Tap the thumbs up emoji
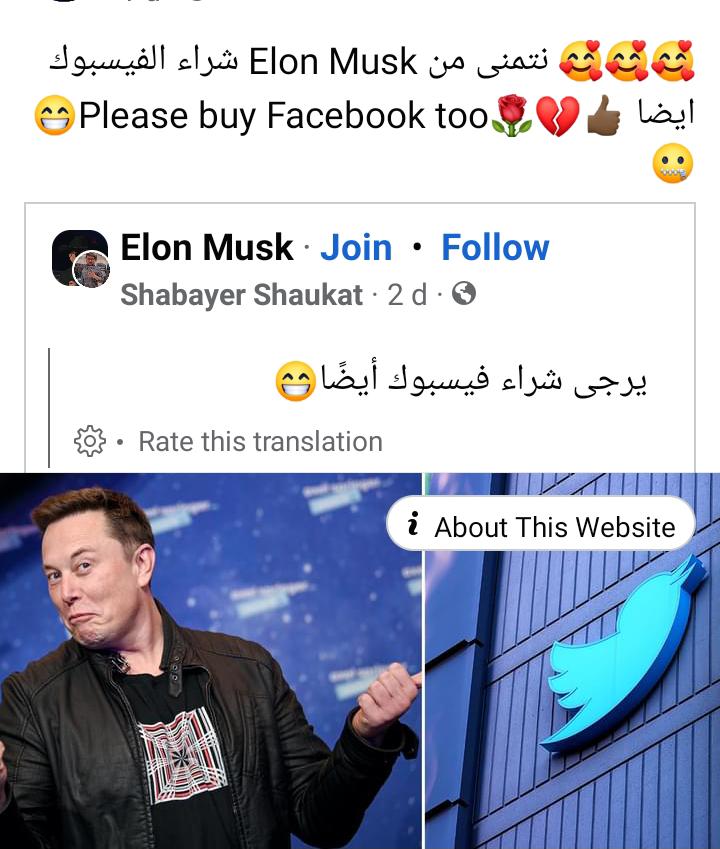This screenshot has width=720, height=849. tap(604, 115)
